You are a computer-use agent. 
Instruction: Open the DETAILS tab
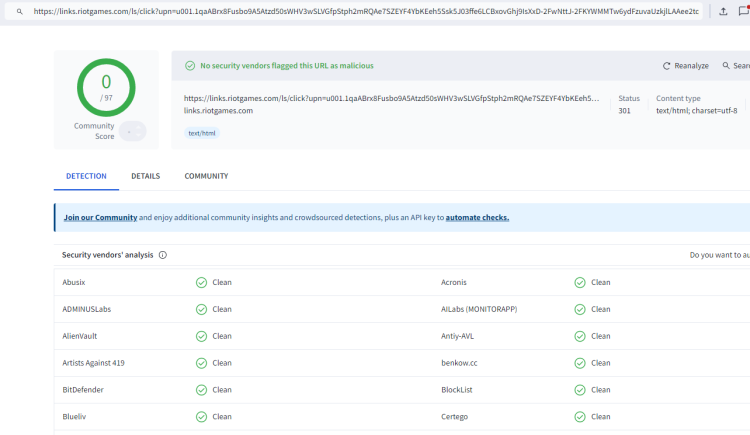[x=145, y=176]
